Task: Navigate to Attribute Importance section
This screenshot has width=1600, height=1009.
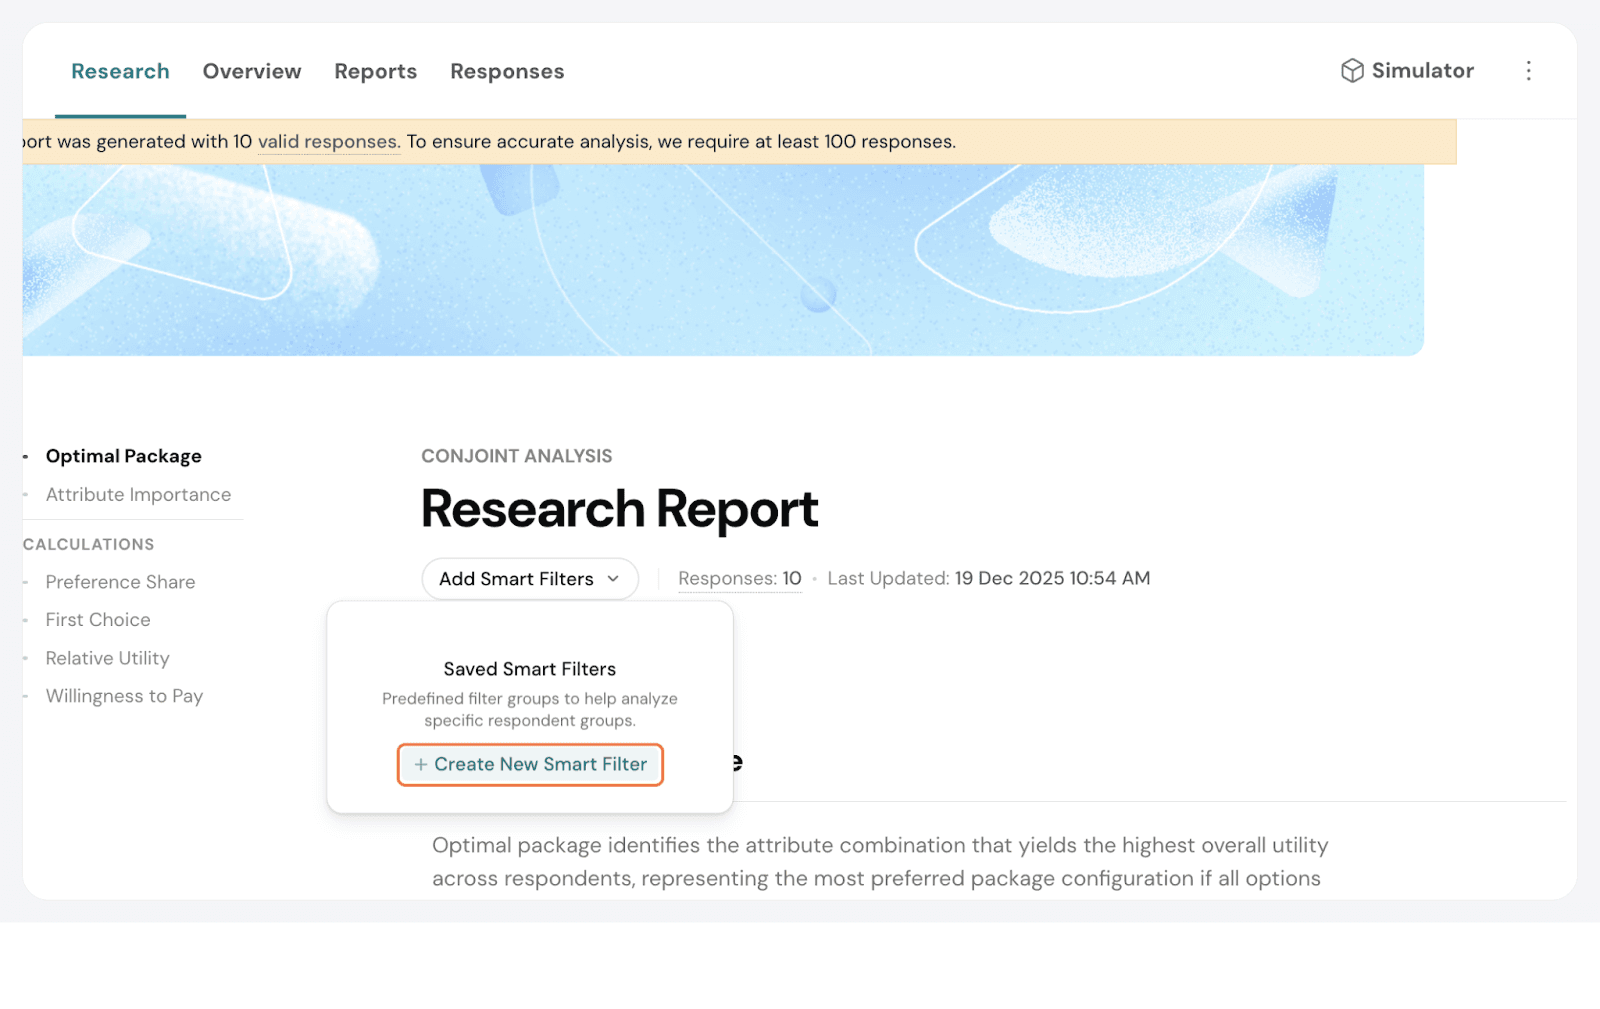Action: tap(138, 495)
